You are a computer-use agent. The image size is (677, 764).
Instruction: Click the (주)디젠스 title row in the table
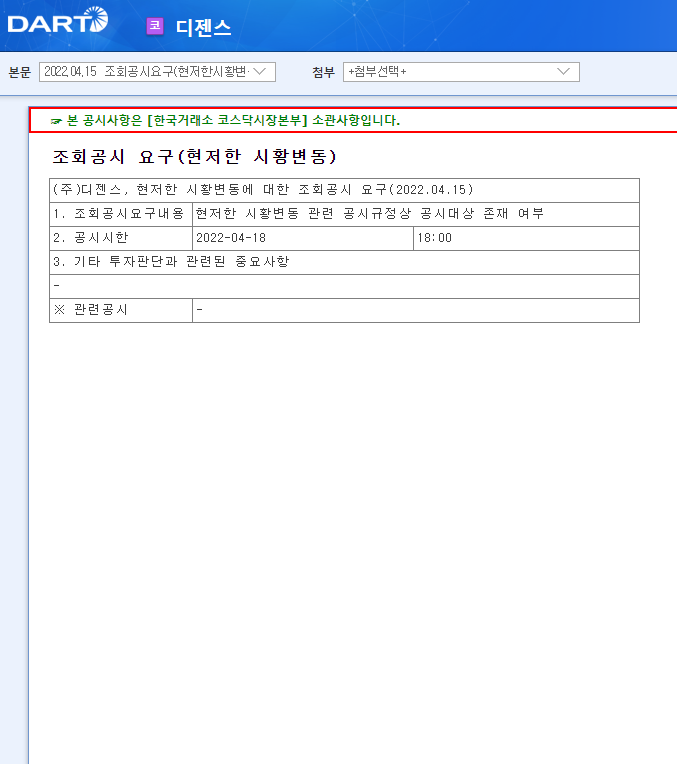(x=345, y=190)
